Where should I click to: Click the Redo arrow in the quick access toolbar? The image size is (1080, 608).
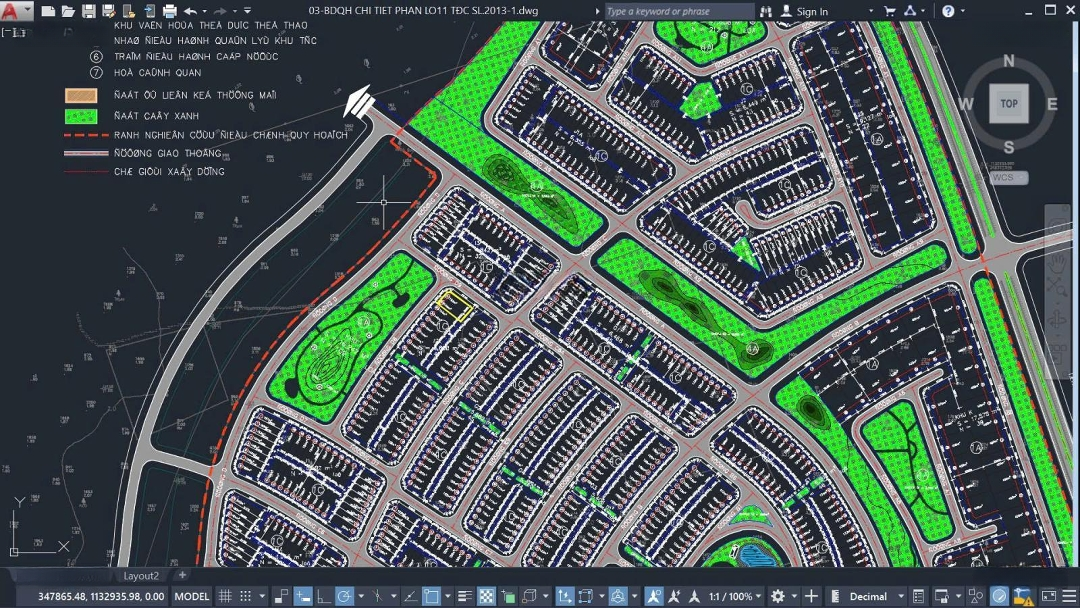point(220,11)
